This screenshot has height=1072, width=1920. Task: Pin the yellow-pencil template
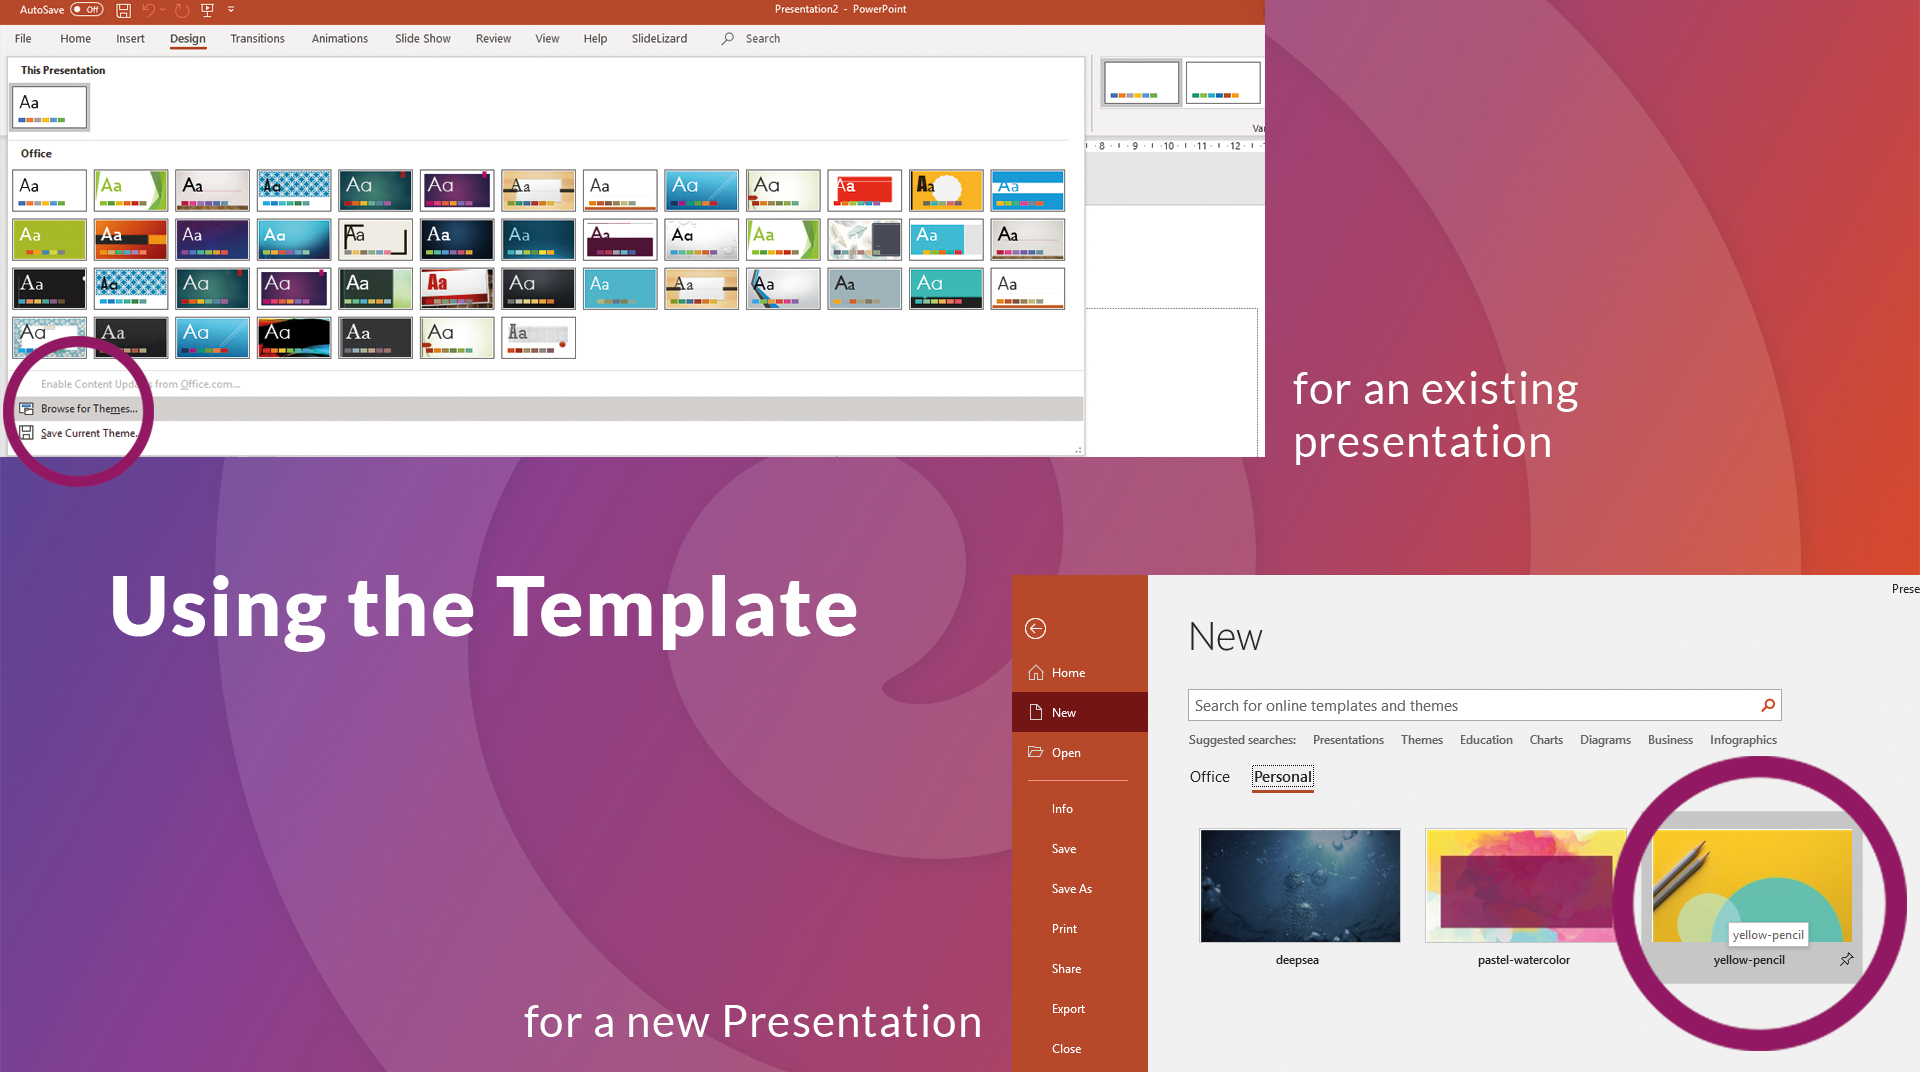pyautogui.click(x=1846, y=960)
